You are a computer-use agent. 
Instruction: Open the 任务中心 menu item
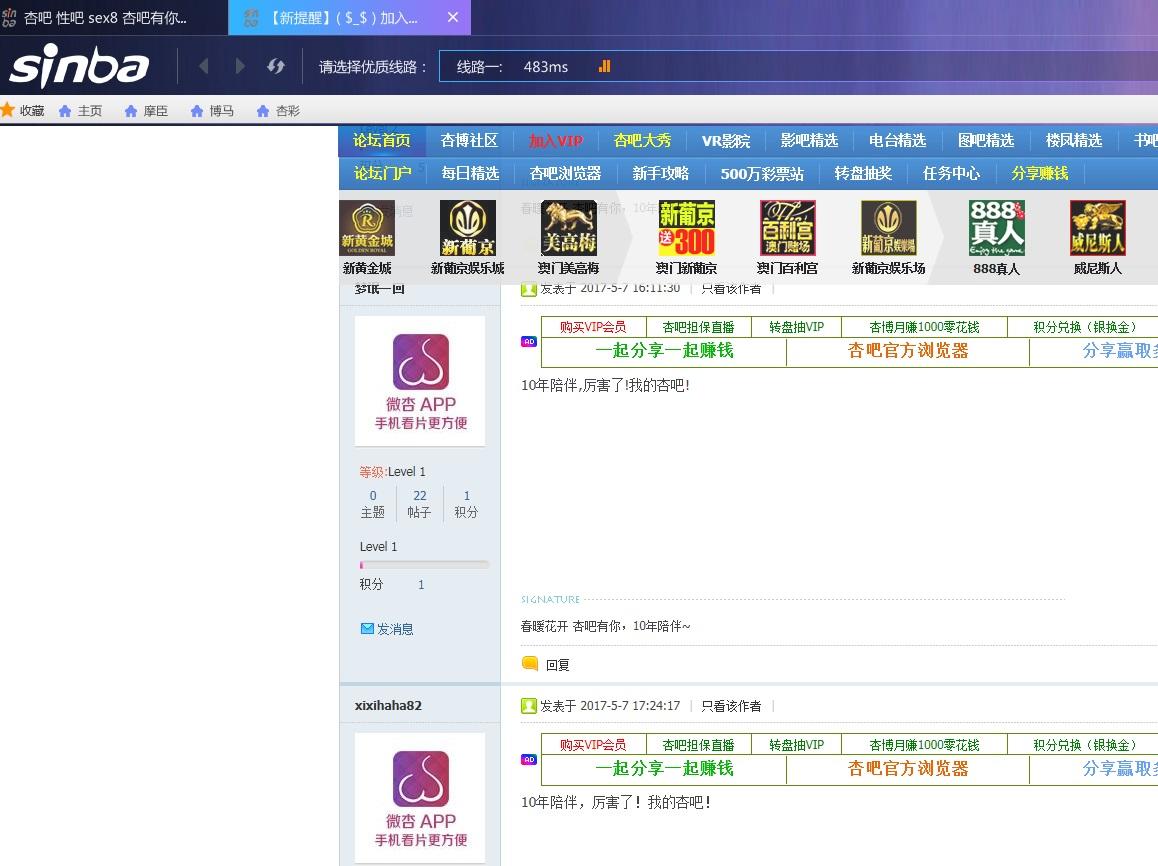(x=951, y=173)
